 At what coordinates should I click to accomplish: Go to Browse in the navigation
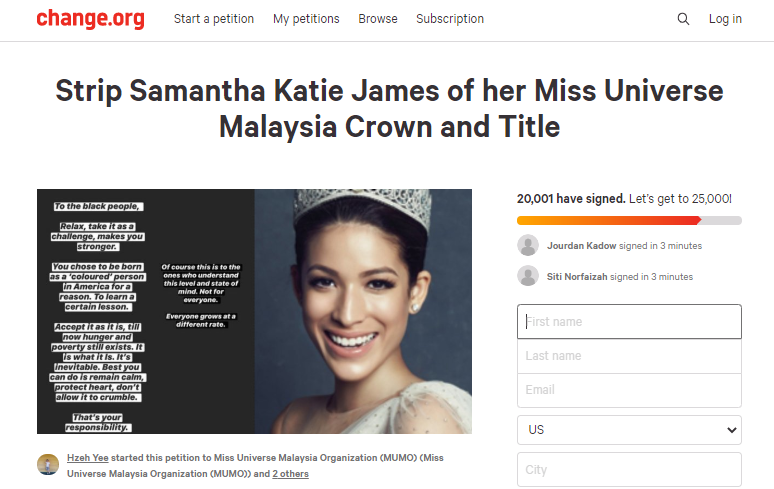378,19
